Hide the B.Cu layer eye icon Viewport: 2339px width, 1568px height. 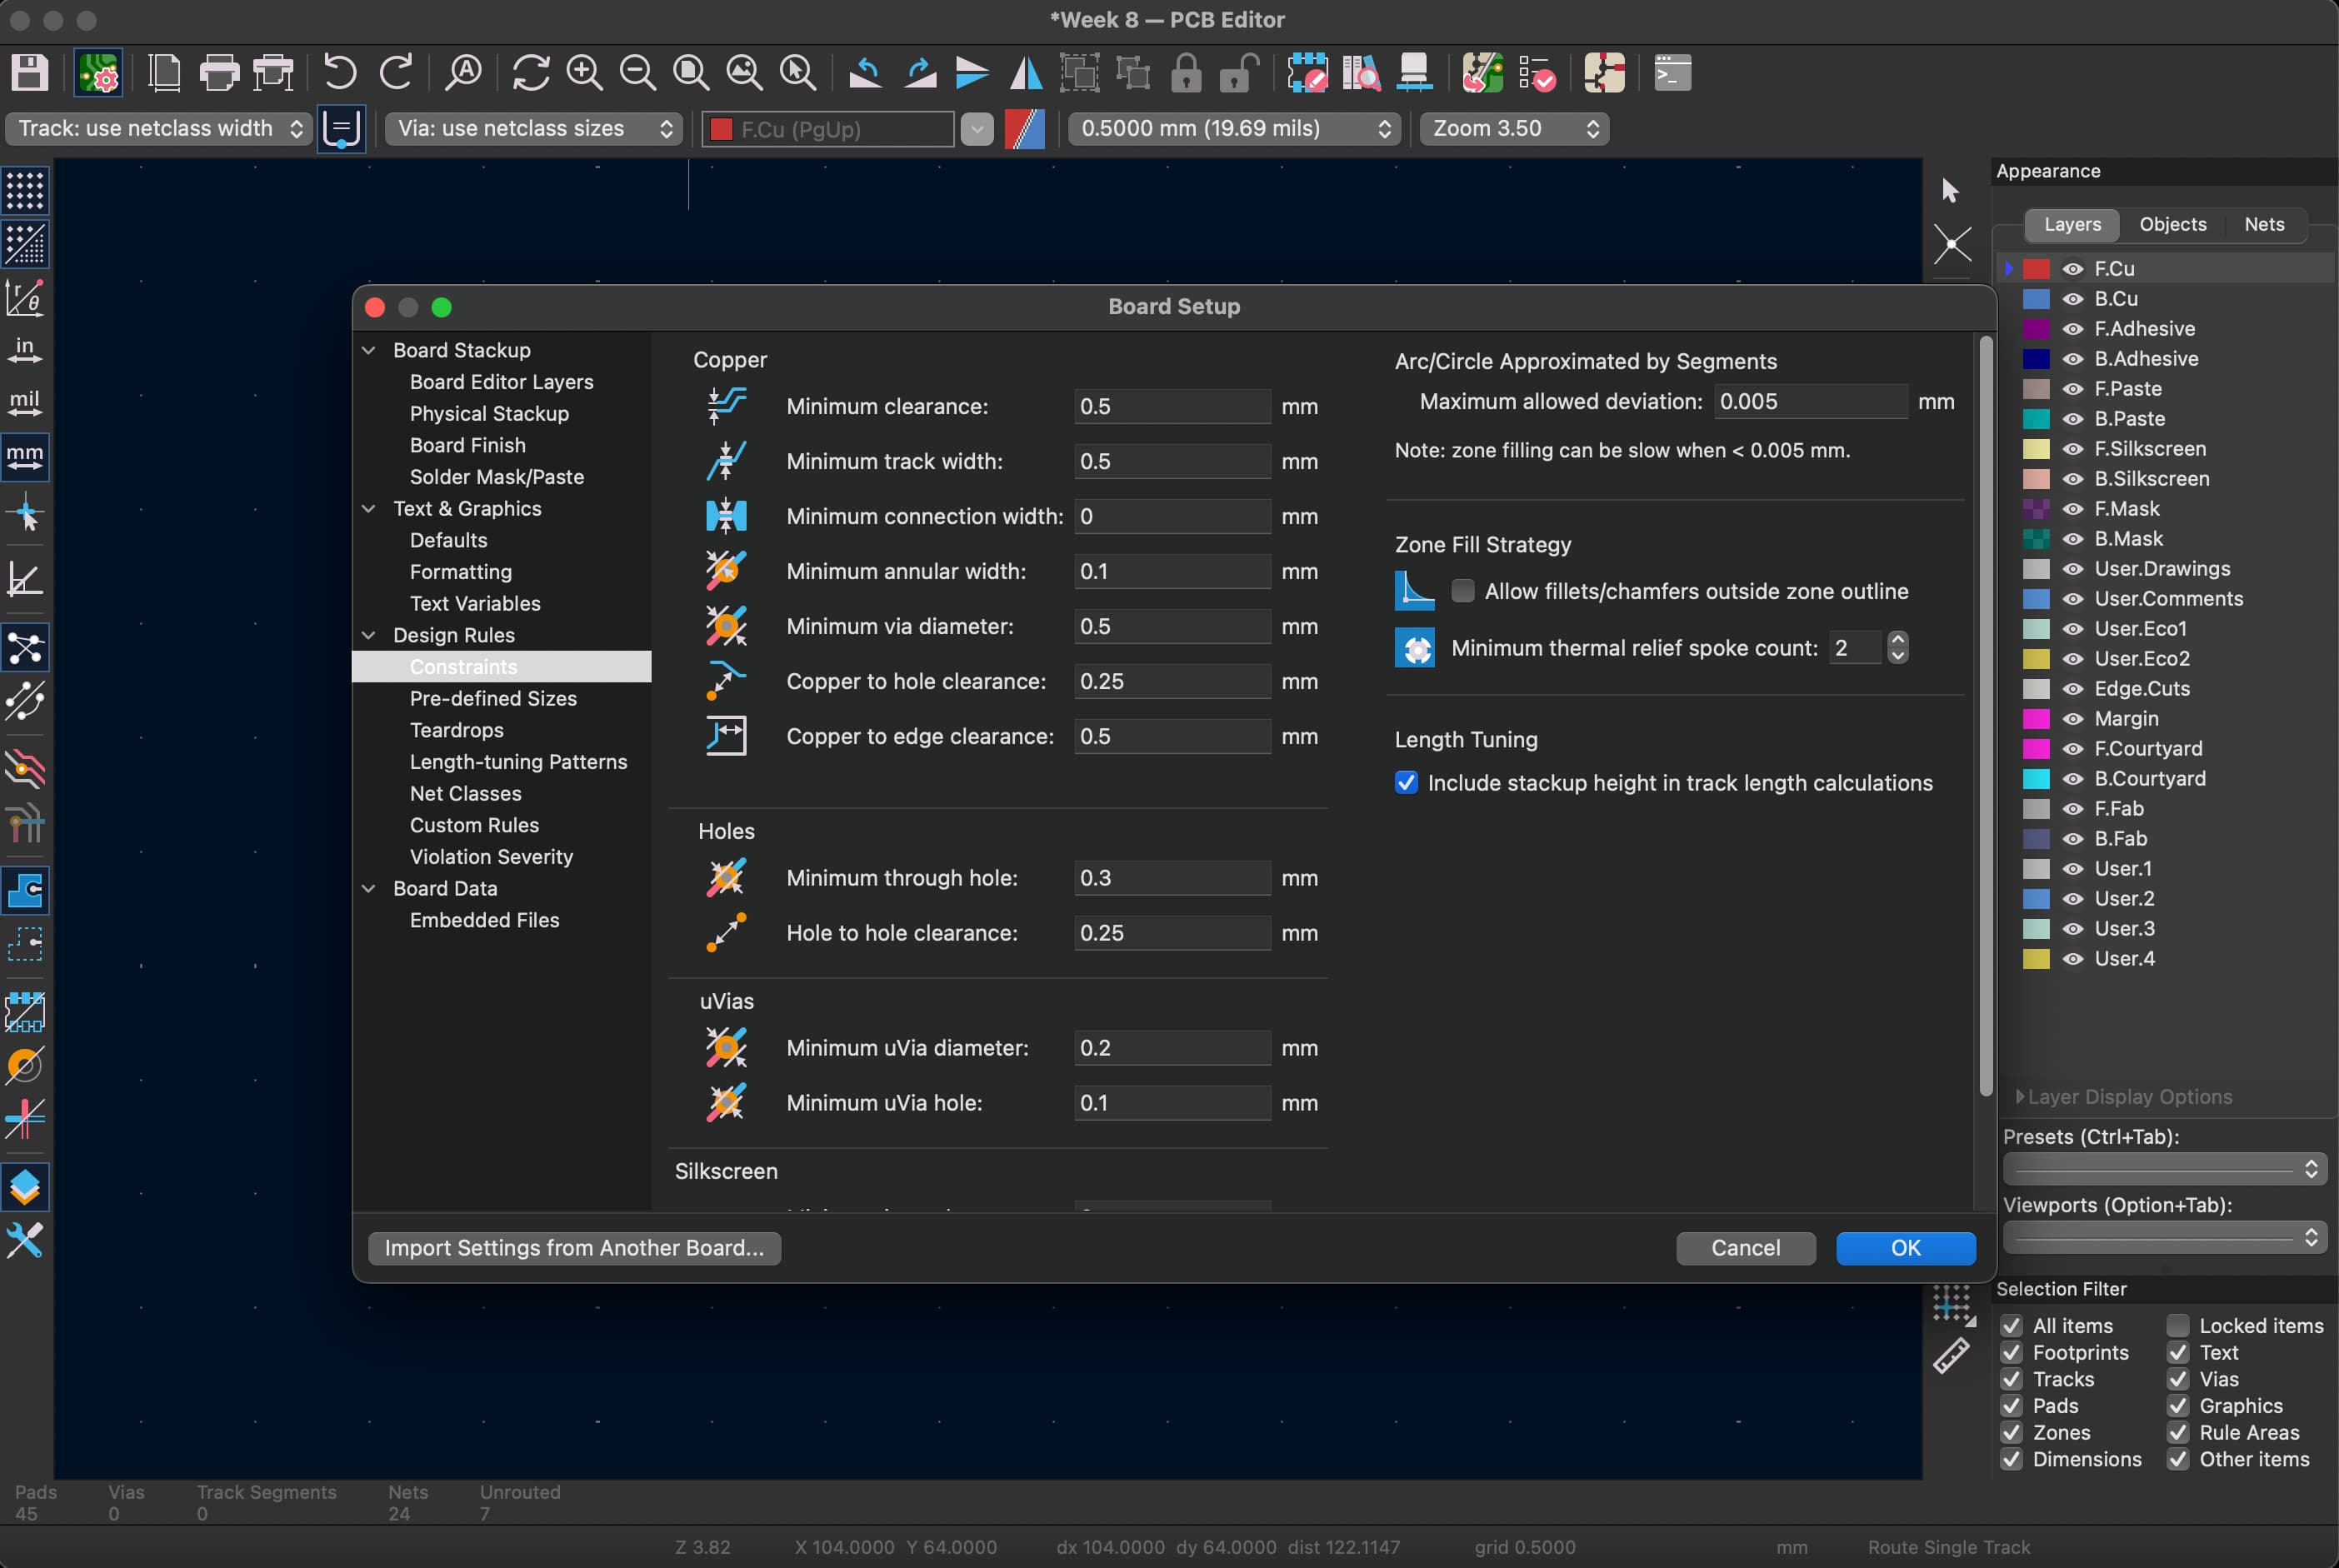[x=2073, y=299]
